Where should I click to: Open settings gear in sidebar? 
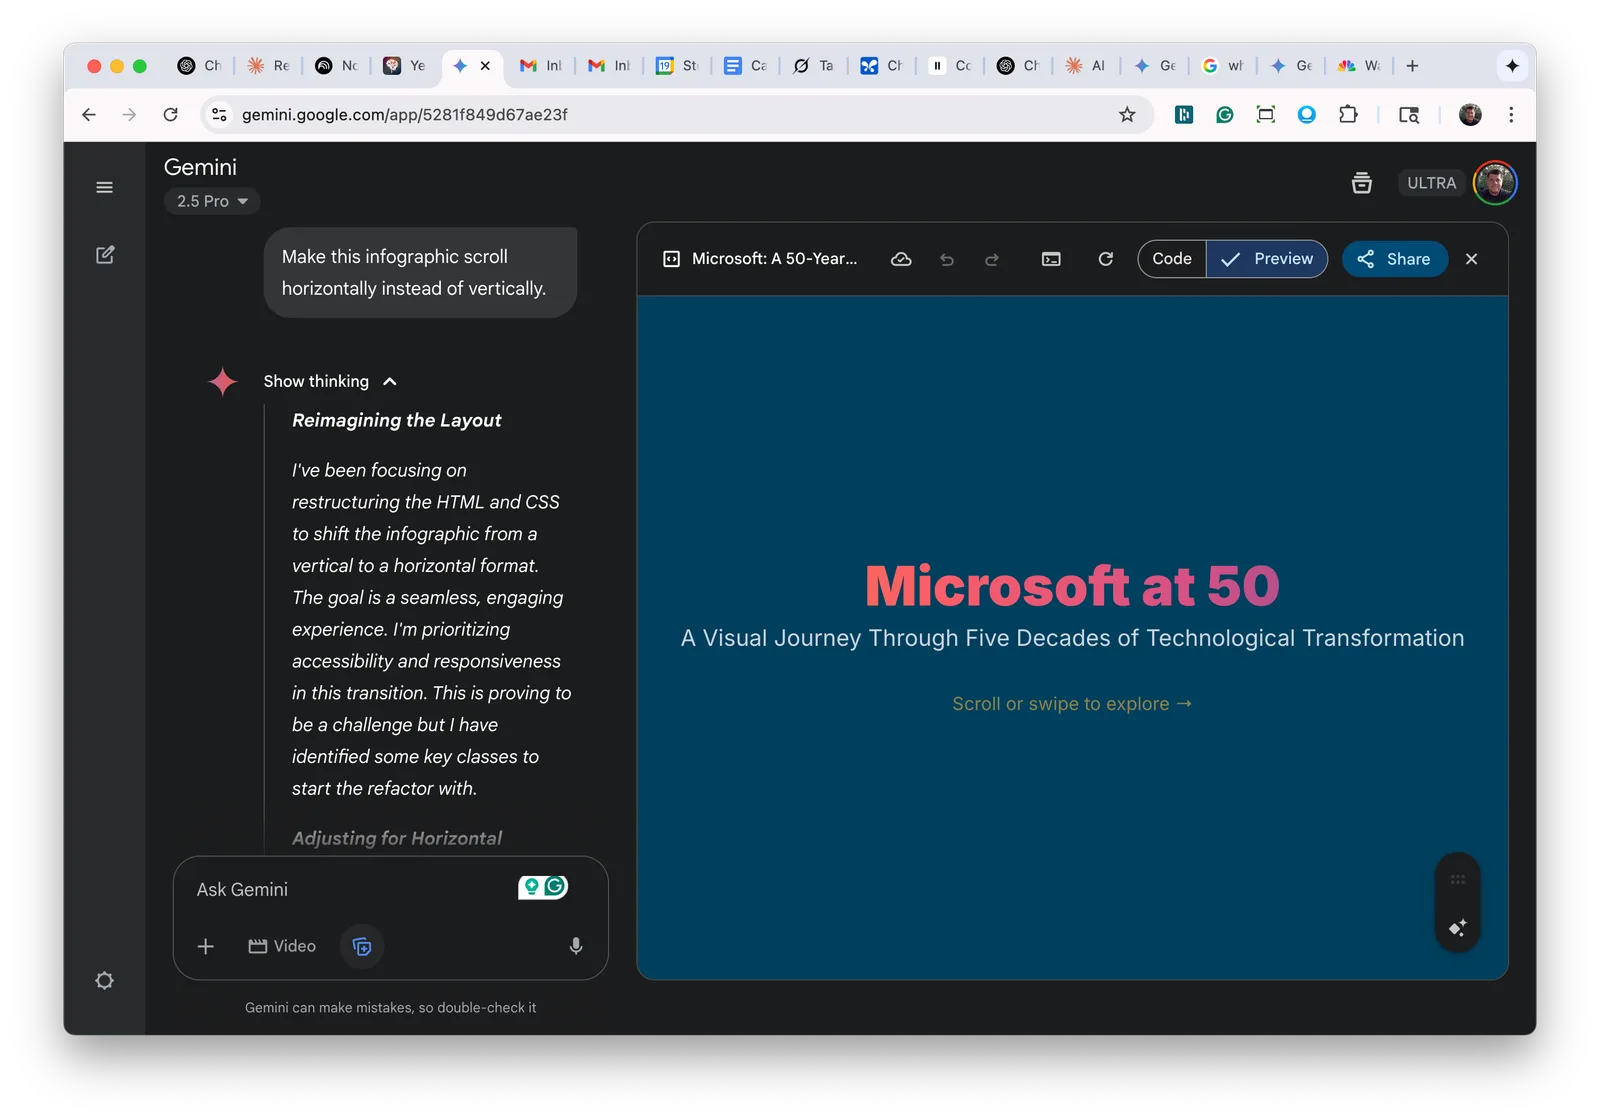(x=104, y=980)
